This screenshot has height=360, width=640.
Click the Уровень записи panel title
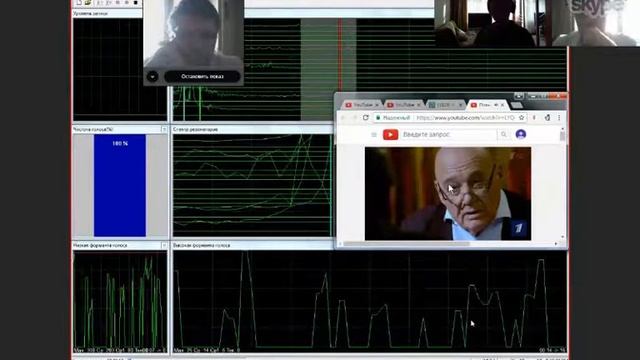[90, 13]
